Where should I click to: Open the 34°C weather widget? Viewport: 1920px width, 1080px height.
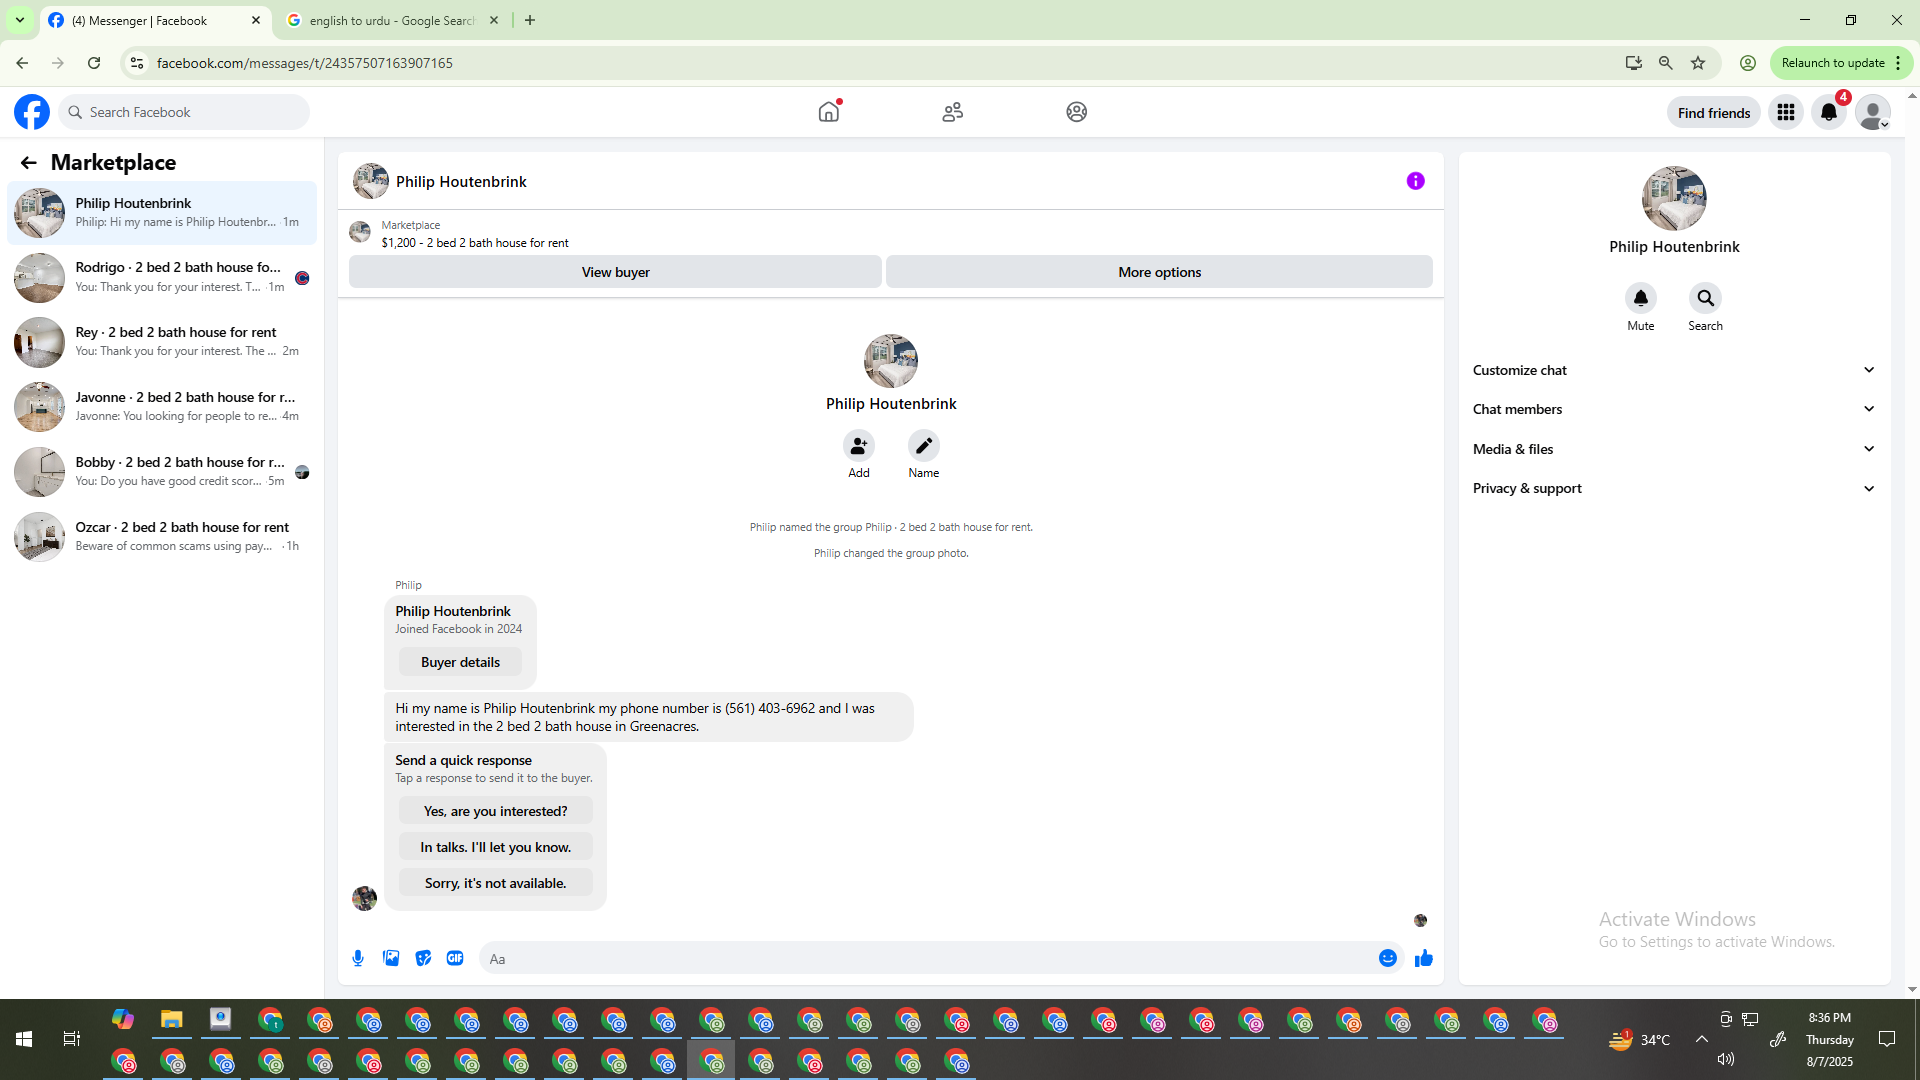pyautogui.click(x=1639, y=1040)
